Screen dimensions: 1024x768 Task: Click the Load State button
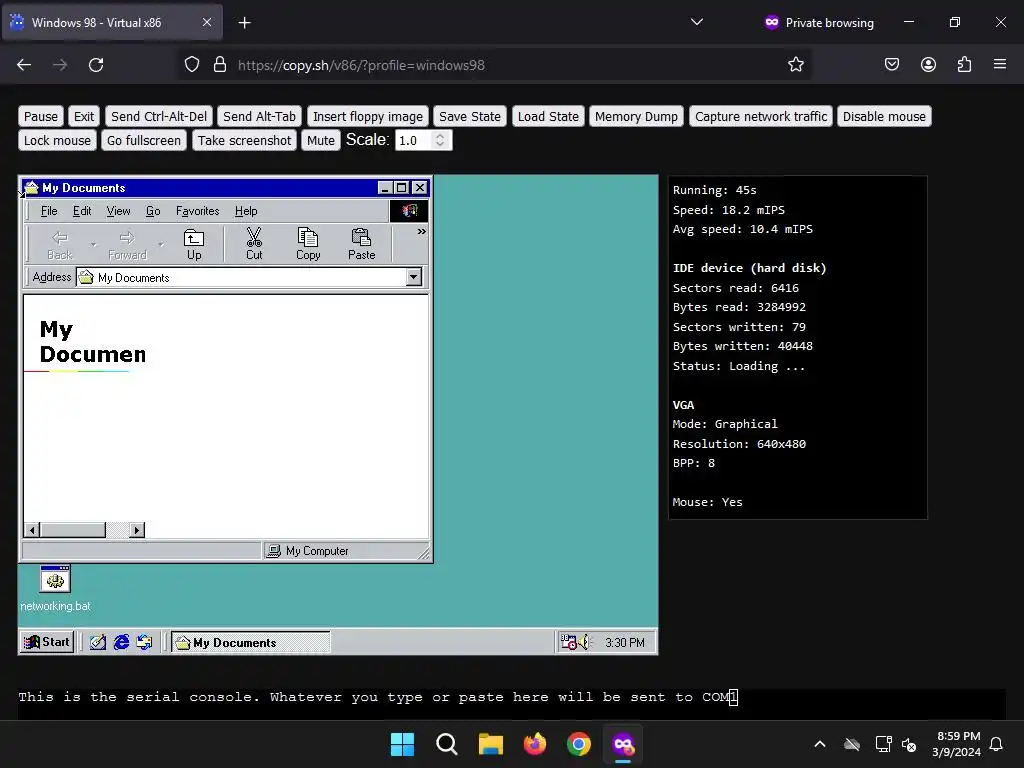[x=548, y=116]
